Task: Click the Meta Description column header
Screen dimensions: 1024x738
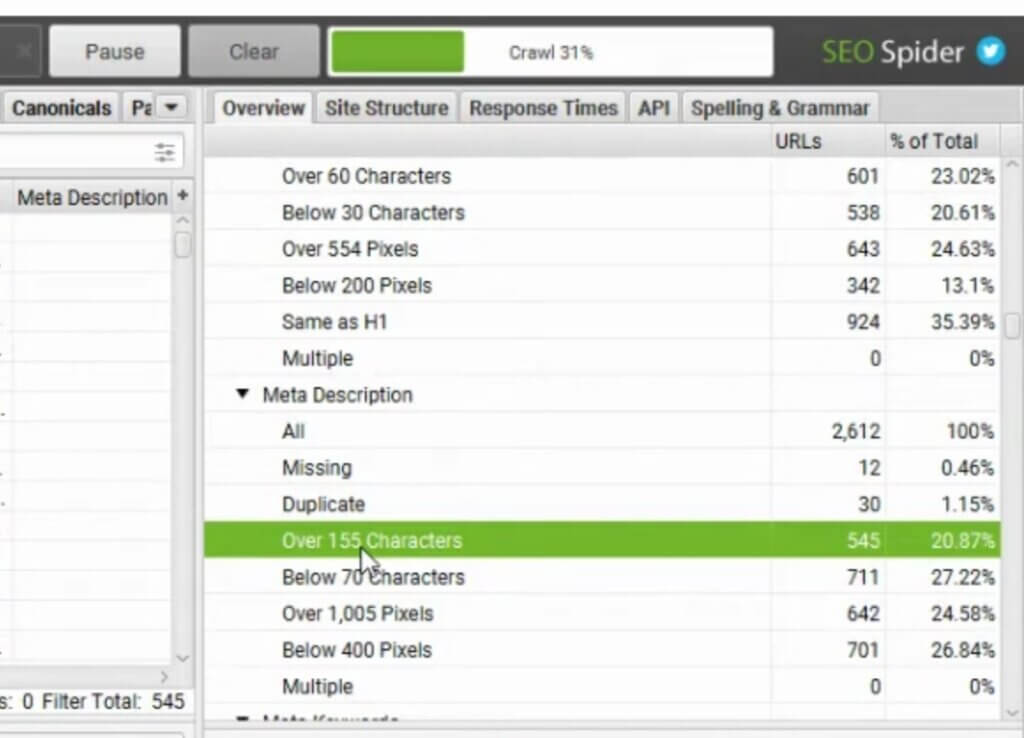Action: point(92,197)
